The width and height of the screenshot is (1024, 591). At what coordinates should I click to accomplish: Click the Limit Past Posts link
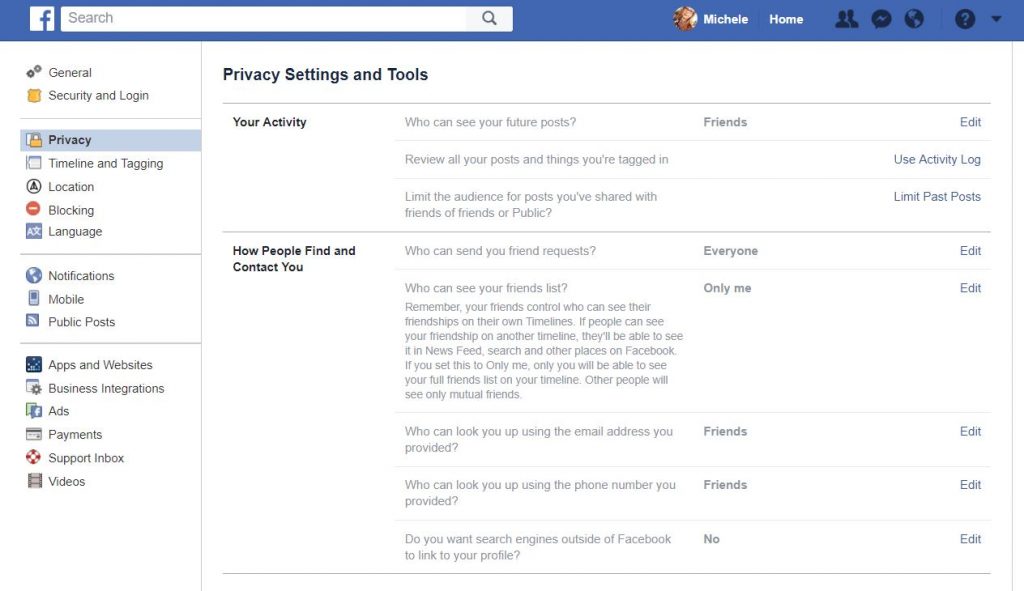point(936,197)
